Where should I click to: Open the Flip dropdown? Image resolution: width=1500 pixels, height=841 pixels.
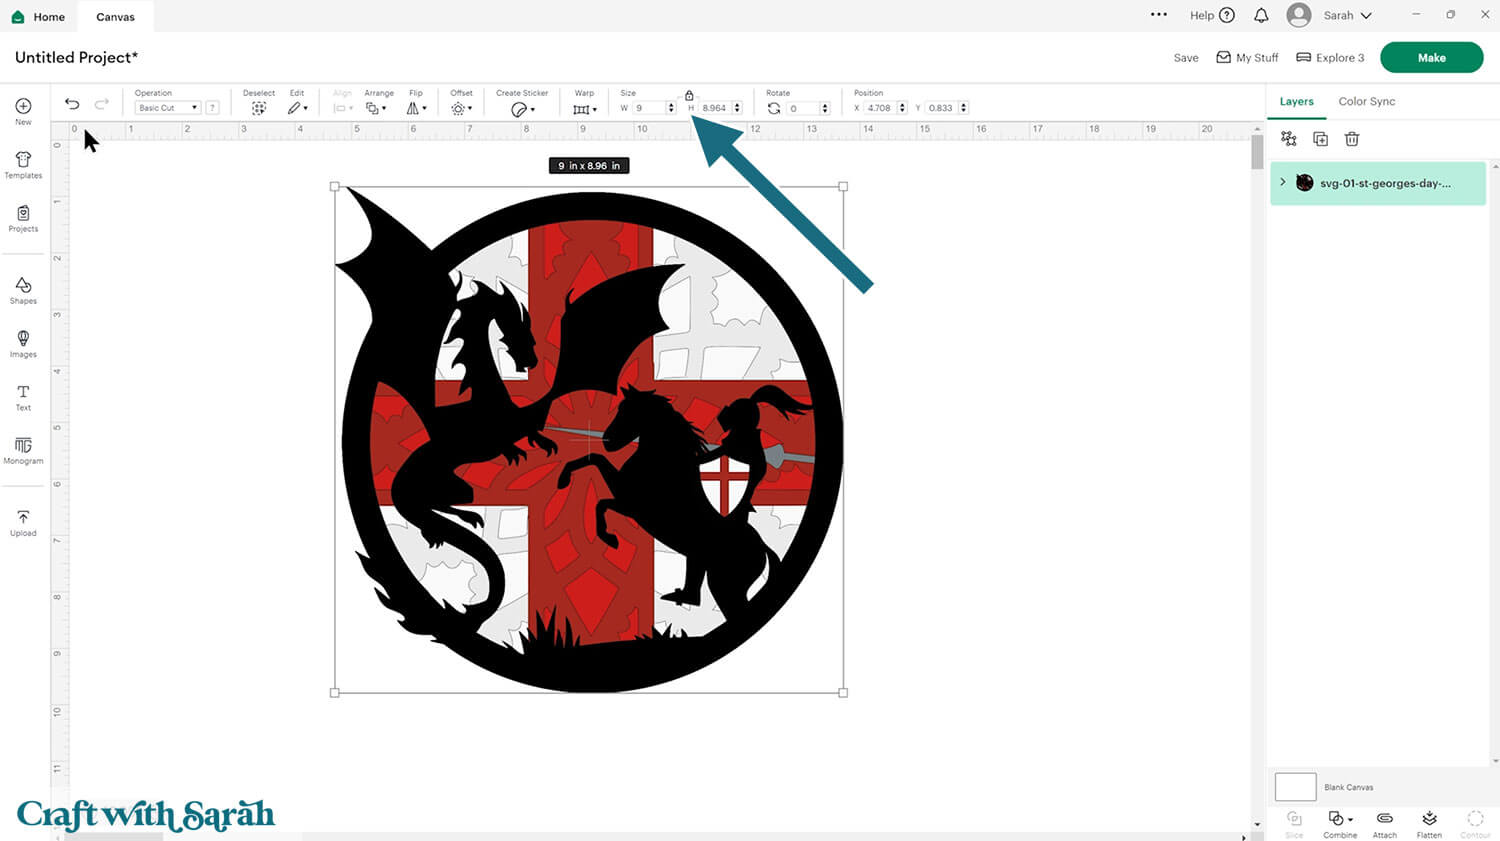[x=416, y=108]
